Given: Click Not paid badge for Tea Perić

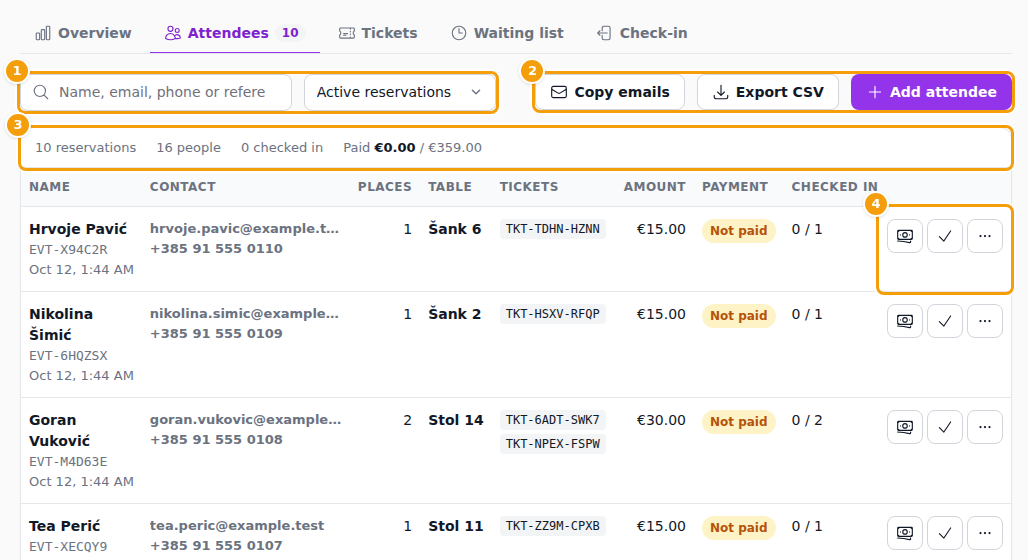Looking at the screenshot, I should click(738, 528).
